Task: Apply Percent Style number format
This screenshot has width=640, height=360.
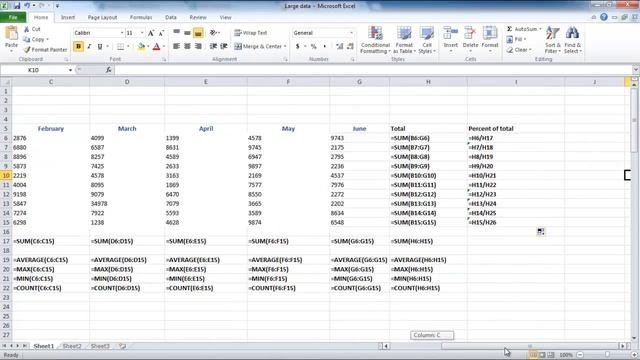Action: [313, 47]
